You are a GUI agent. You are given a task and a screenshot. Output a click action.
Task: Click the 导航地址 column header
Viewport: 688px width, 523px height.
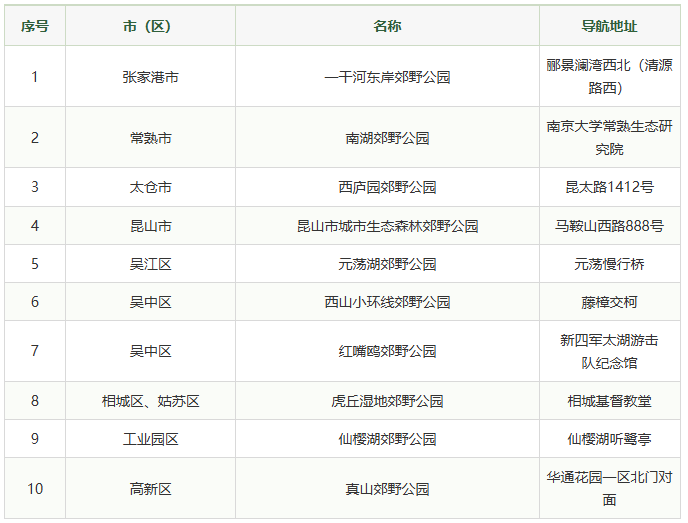coord(609,26)
